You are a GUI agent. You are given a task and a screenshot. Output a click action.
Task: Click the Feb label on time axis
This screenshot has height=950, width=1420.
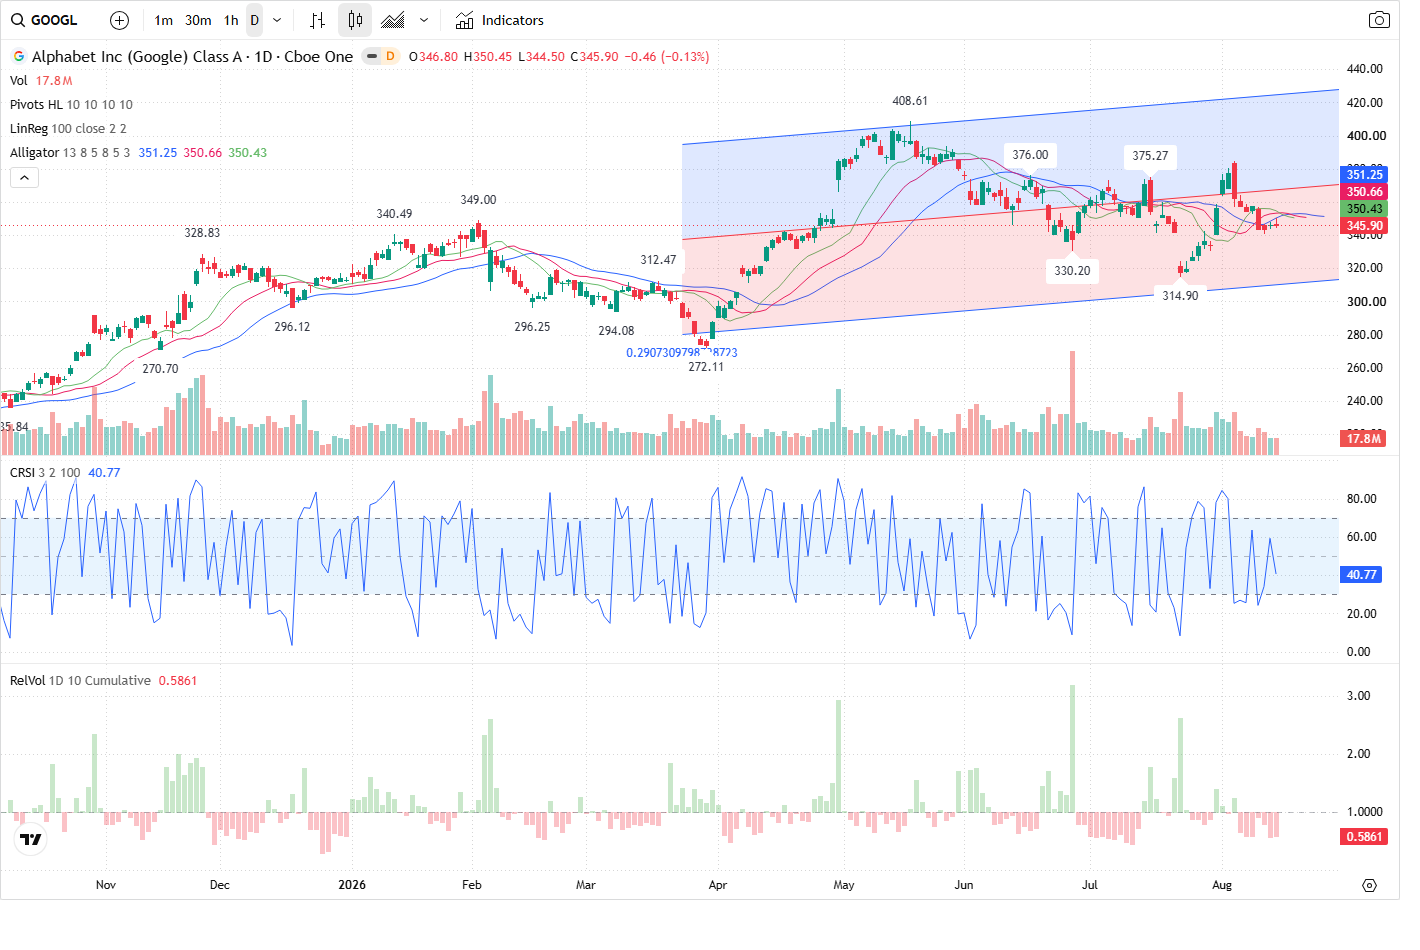click(472, 885)
